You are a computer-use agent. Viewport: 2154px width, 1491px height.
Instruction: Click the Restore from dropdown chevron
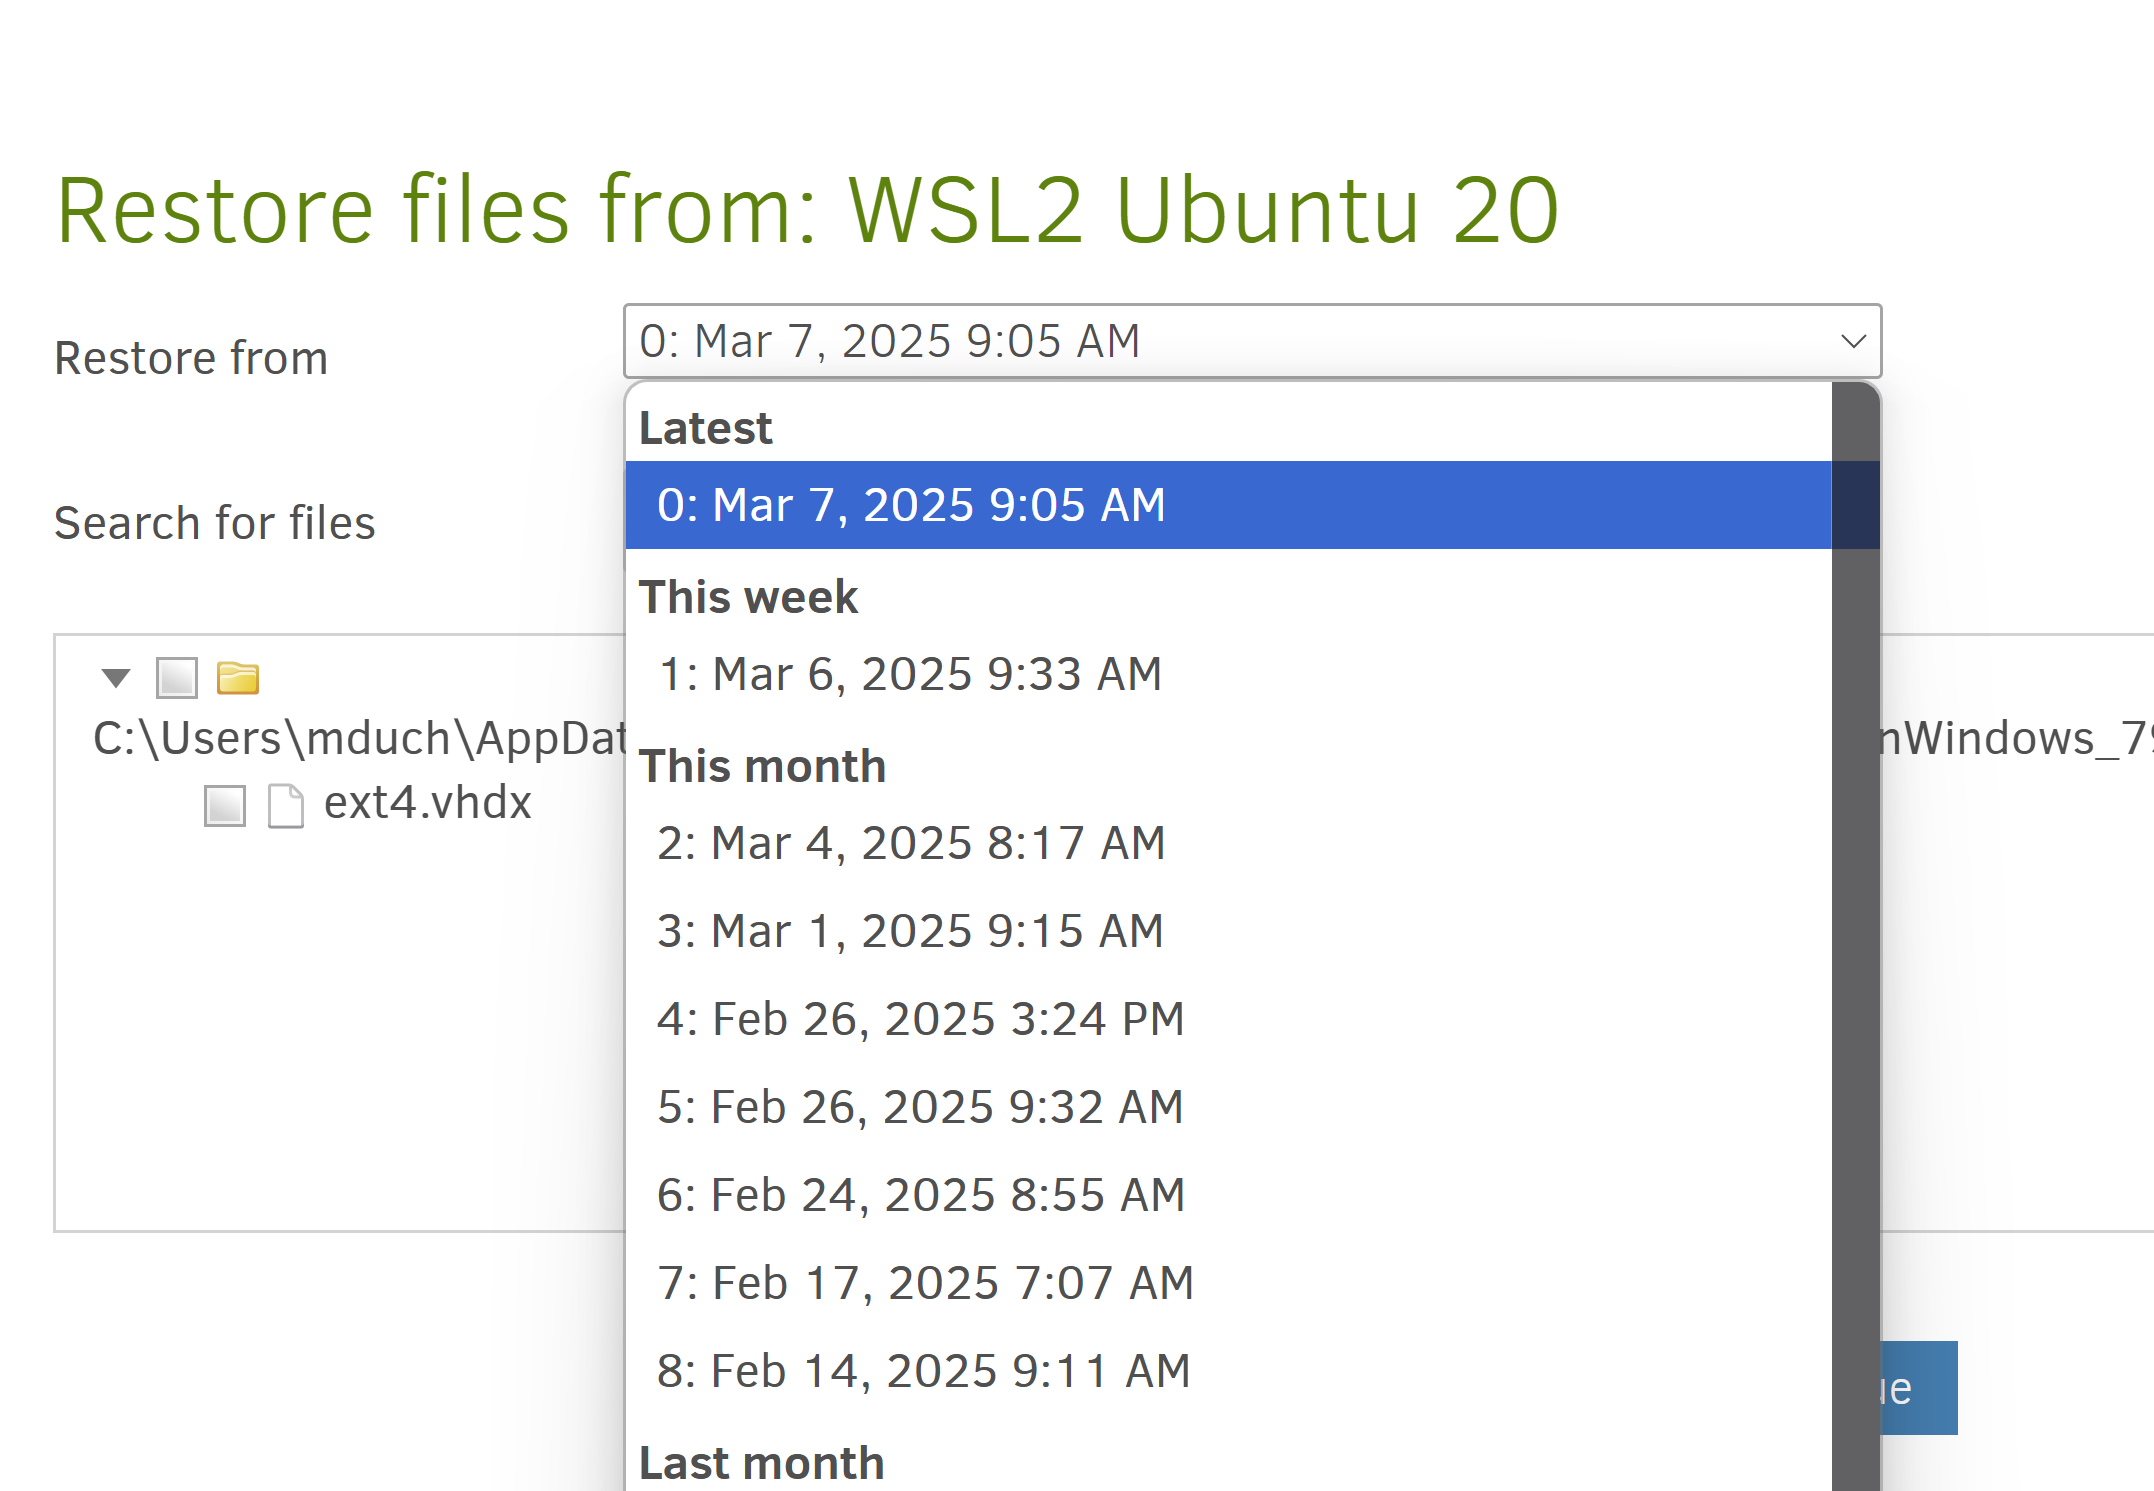tap(1853, 342)
